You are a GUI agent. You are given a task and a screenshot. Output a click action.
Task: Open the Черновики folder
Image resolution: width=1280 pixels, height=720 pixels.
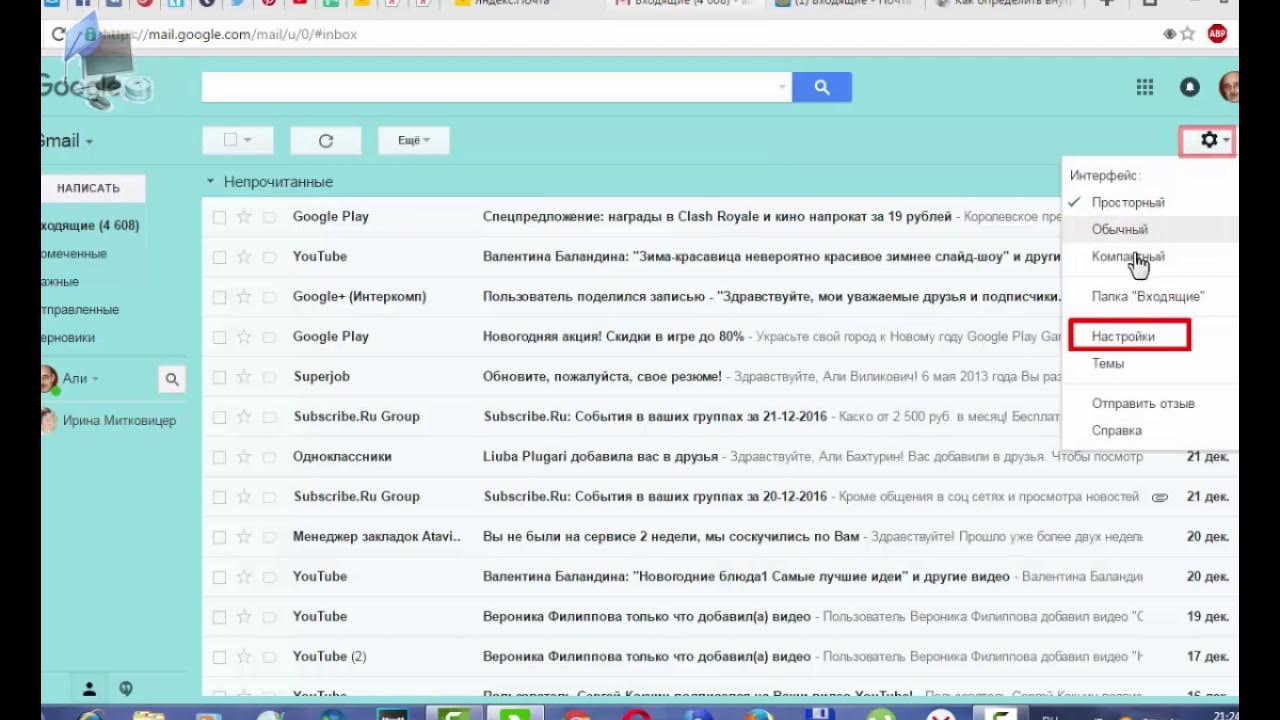pos(68,338)
